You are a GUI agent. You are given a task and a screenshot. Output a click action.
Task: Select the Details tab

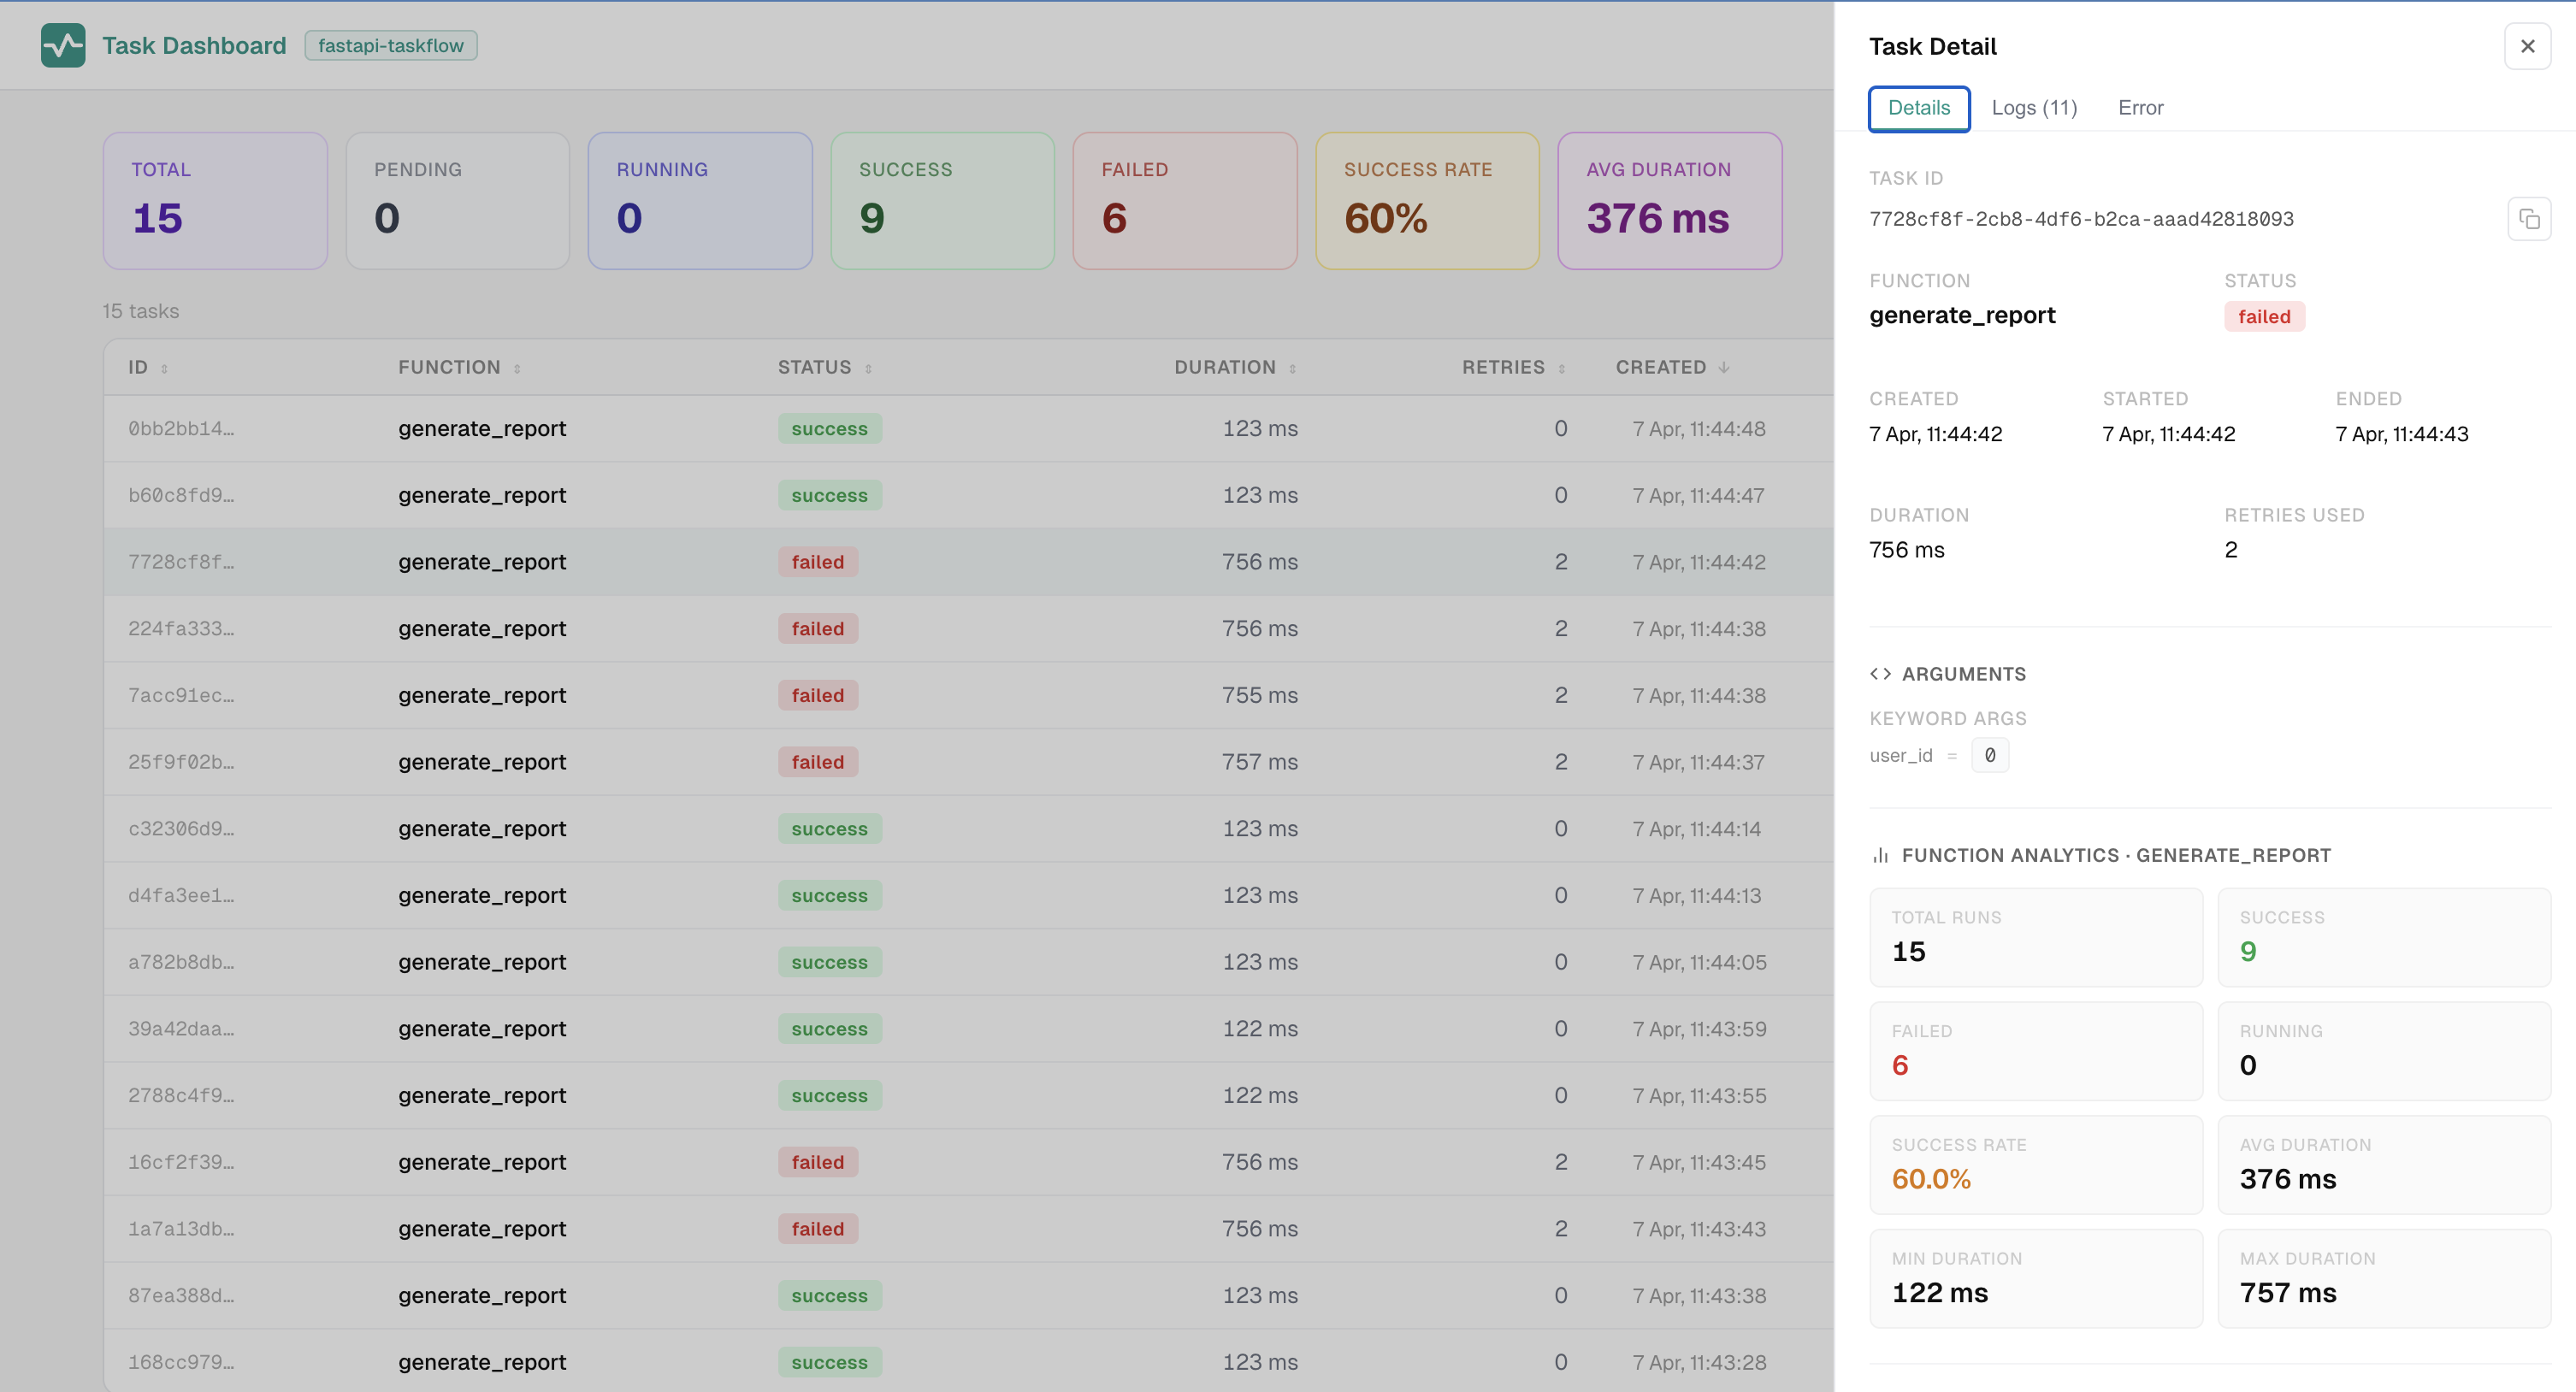1918,108
